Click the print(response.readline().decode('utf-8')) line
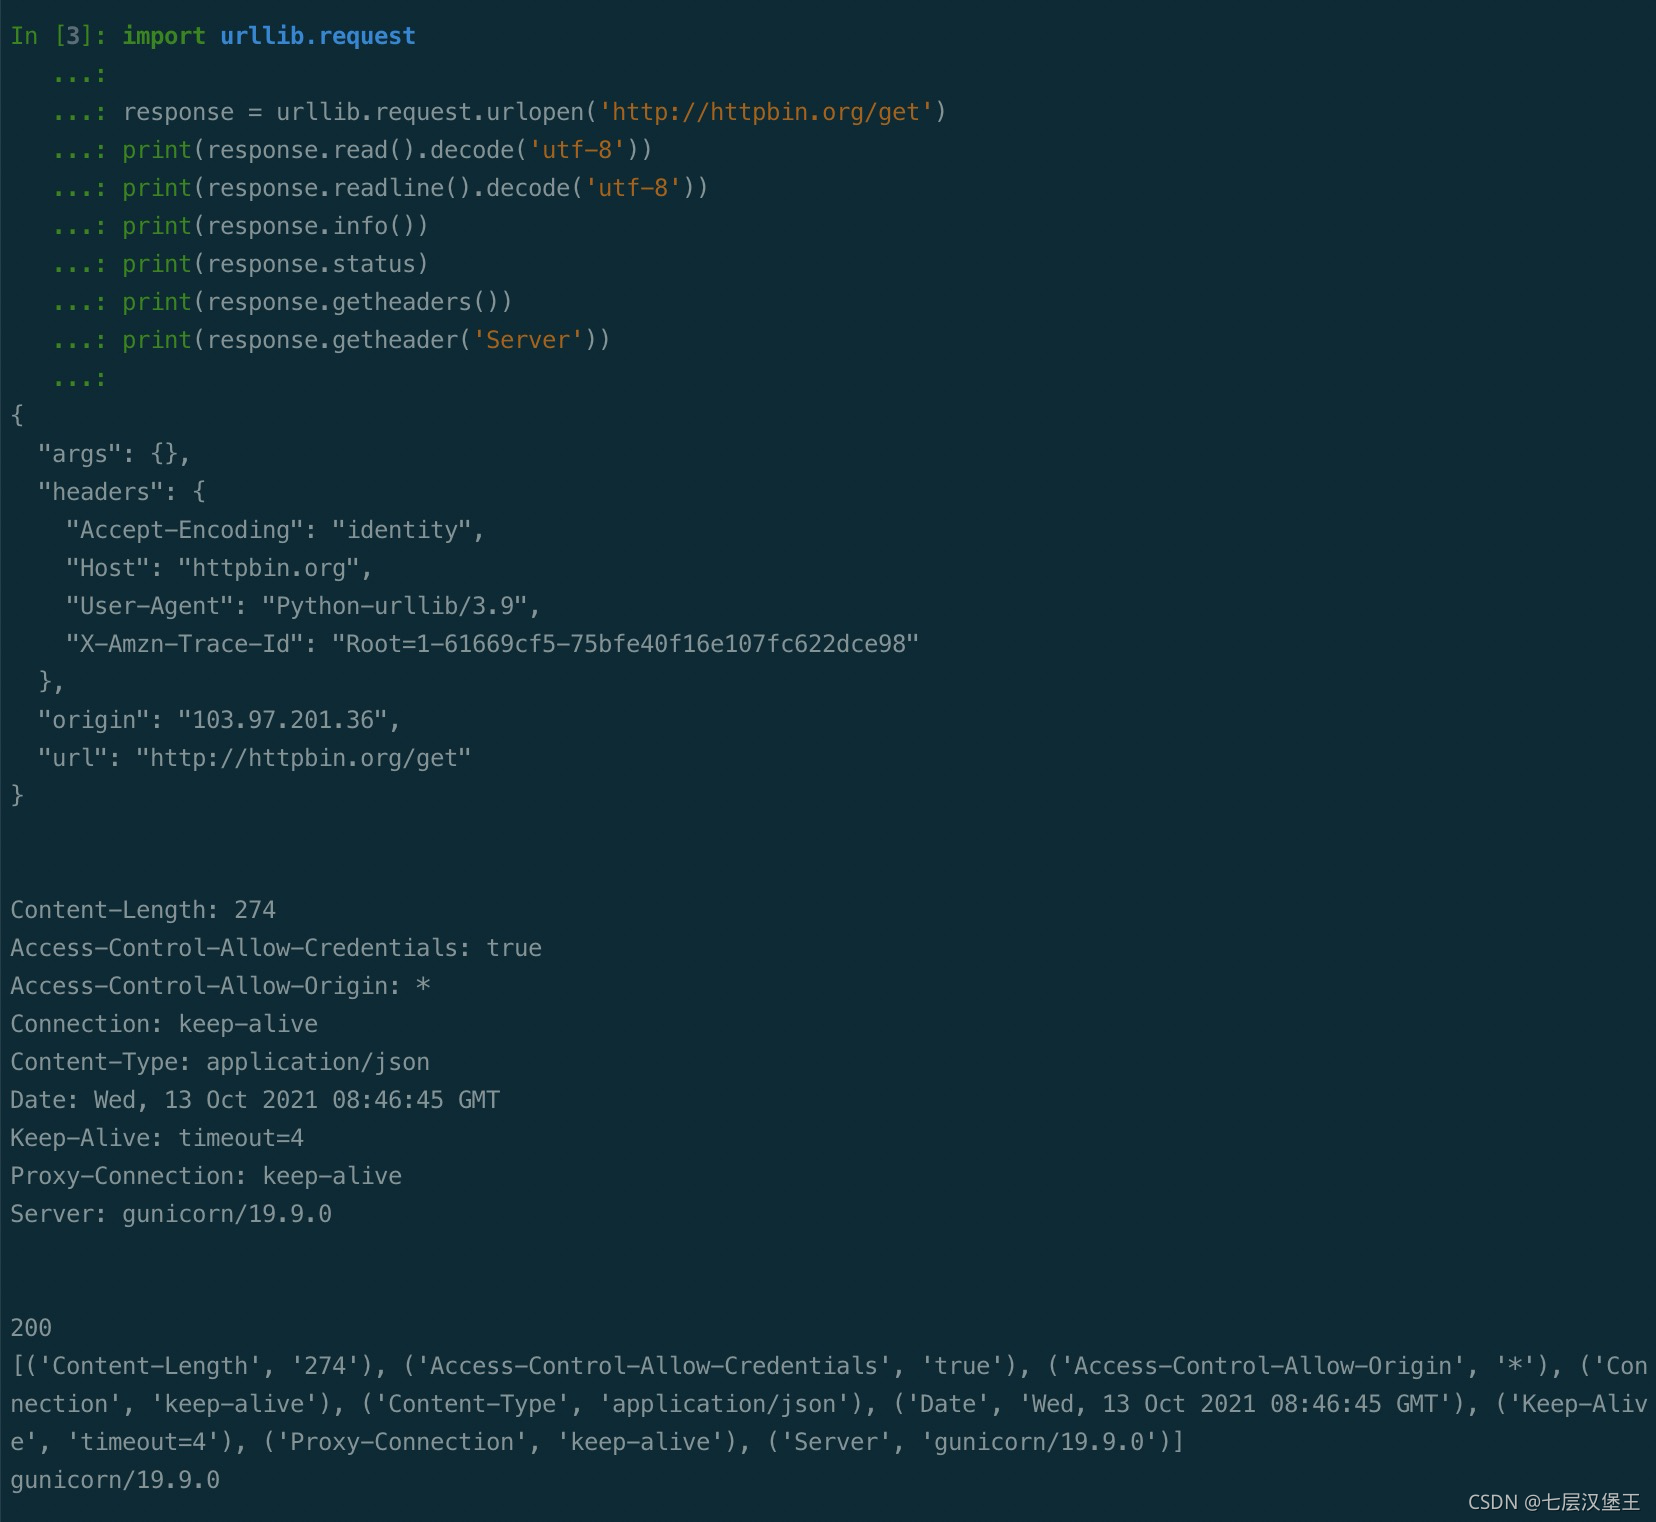The width and height of the screenshot is (1656, 1522). coord(415,188)
